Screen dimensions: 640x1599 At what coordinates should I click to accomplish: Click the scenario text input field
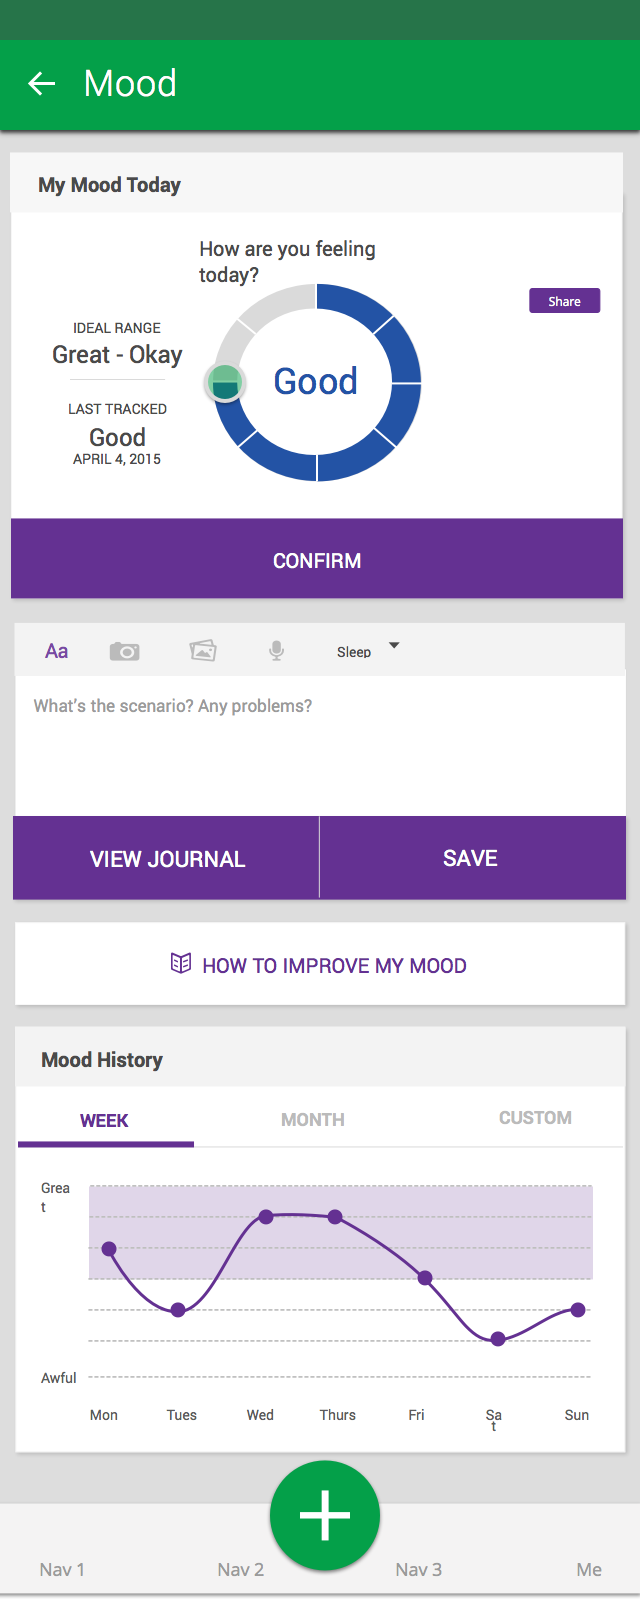[x=318, y=745]
